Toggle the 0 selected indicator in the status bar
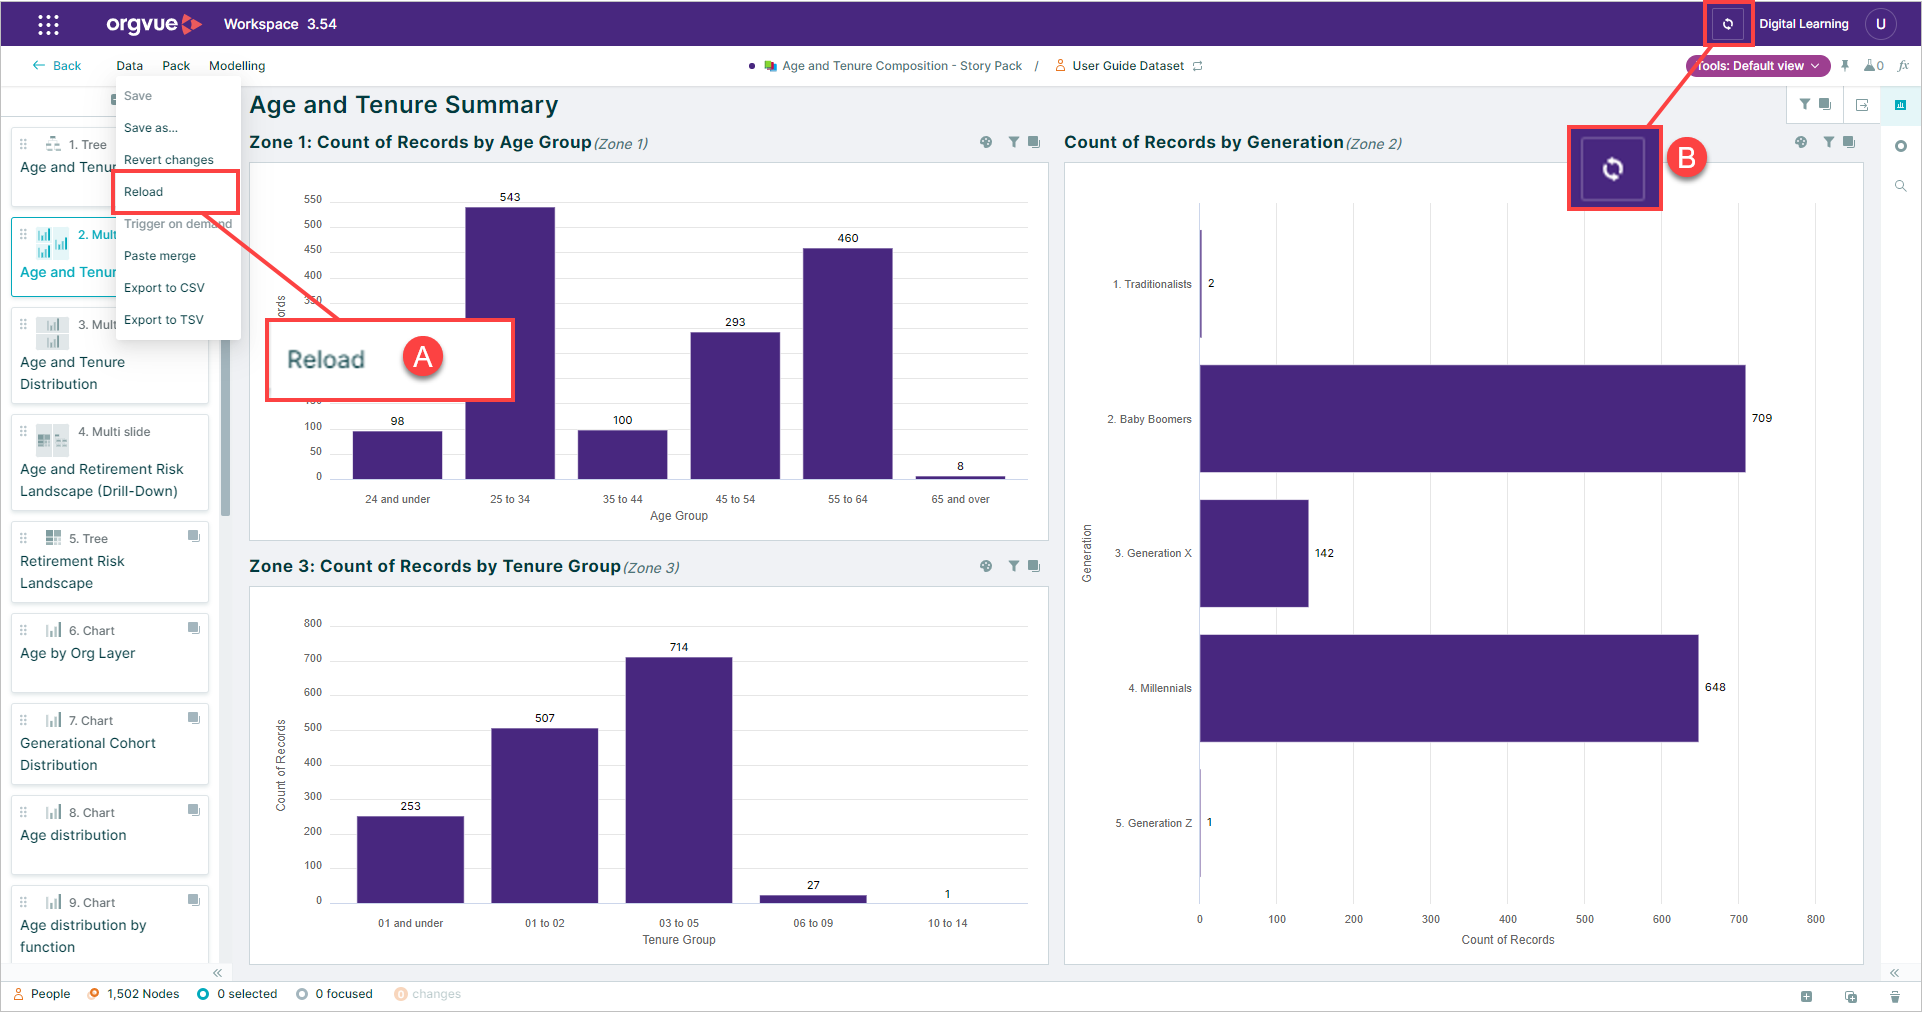The image size is (1922, 1012). point(237,994)
